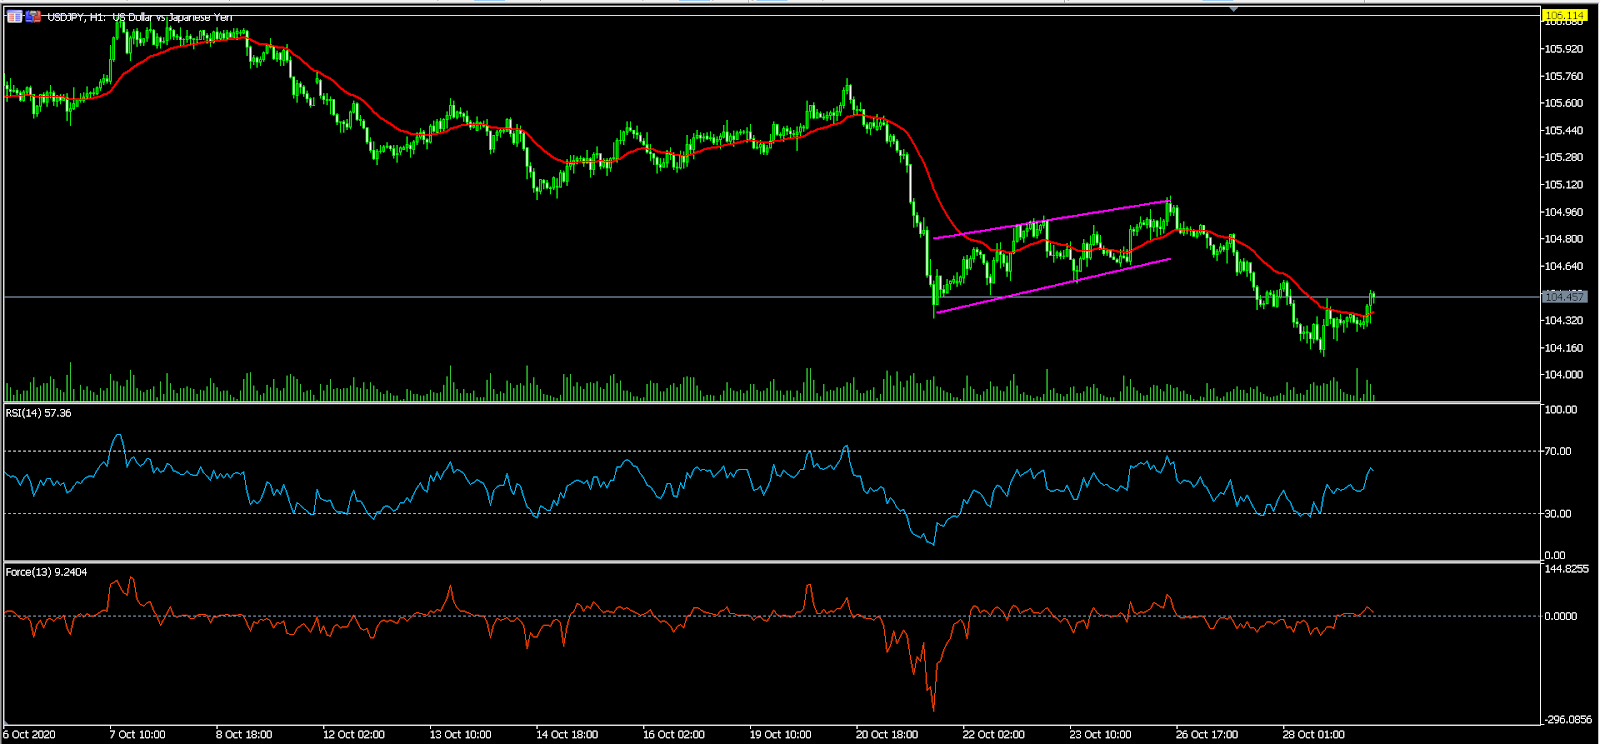Select the yellow 105.114 price label

coord(1564,15)
